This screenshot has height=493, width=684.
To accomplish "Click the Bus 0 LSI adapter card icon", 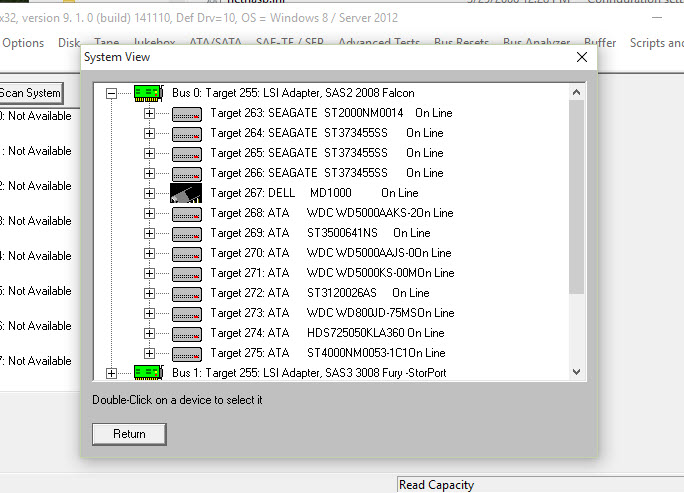I will click(149, 93).
